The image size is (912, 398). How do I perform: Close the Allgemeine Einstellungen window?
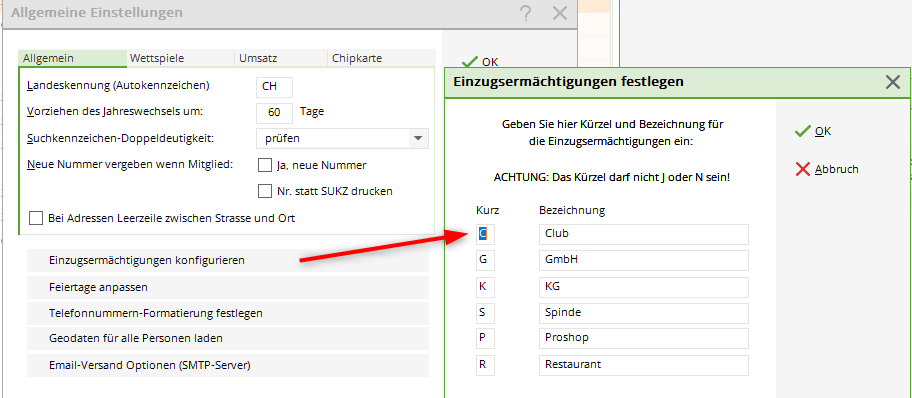click(560, 13)
